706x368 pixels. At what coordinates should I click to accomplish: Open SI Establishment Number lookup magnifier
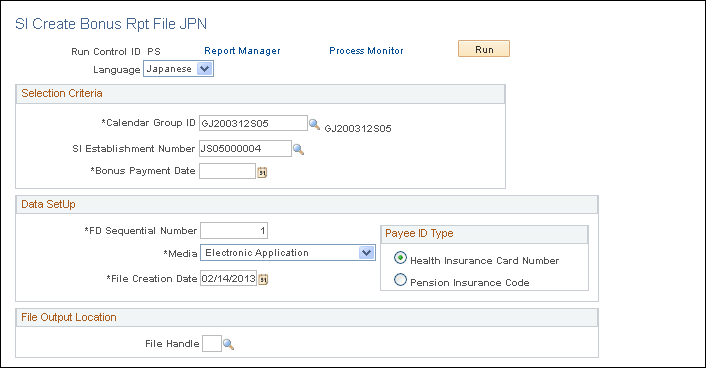point(298,149)
